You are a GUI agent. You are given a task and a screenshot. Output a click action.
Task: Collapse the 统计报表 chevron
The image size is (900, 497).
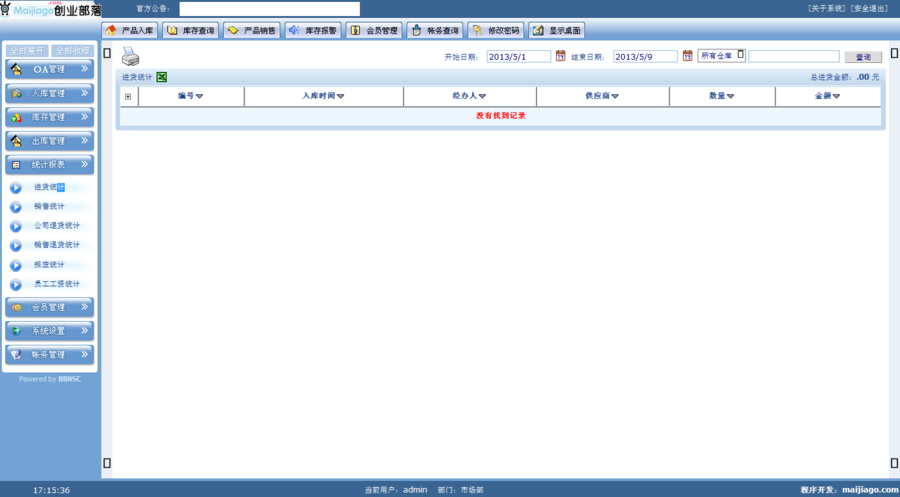pos(84,164)
